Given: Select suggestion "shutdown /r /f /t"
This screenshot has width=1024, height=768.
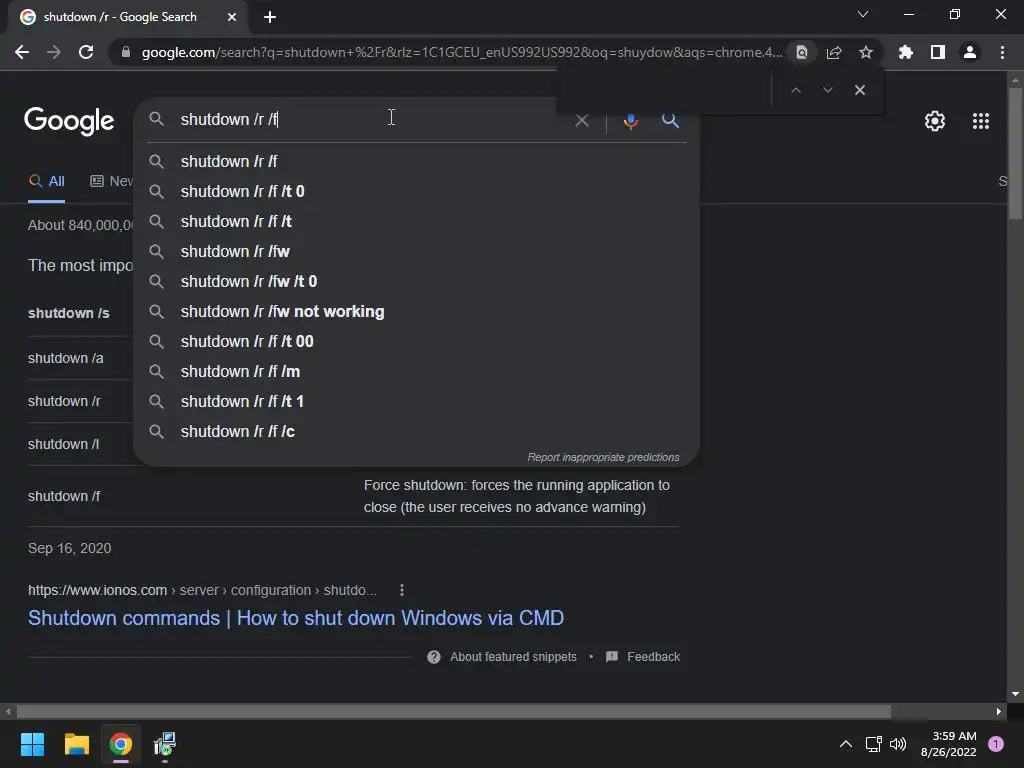Looking at the screenshot, I should [416, 221].
